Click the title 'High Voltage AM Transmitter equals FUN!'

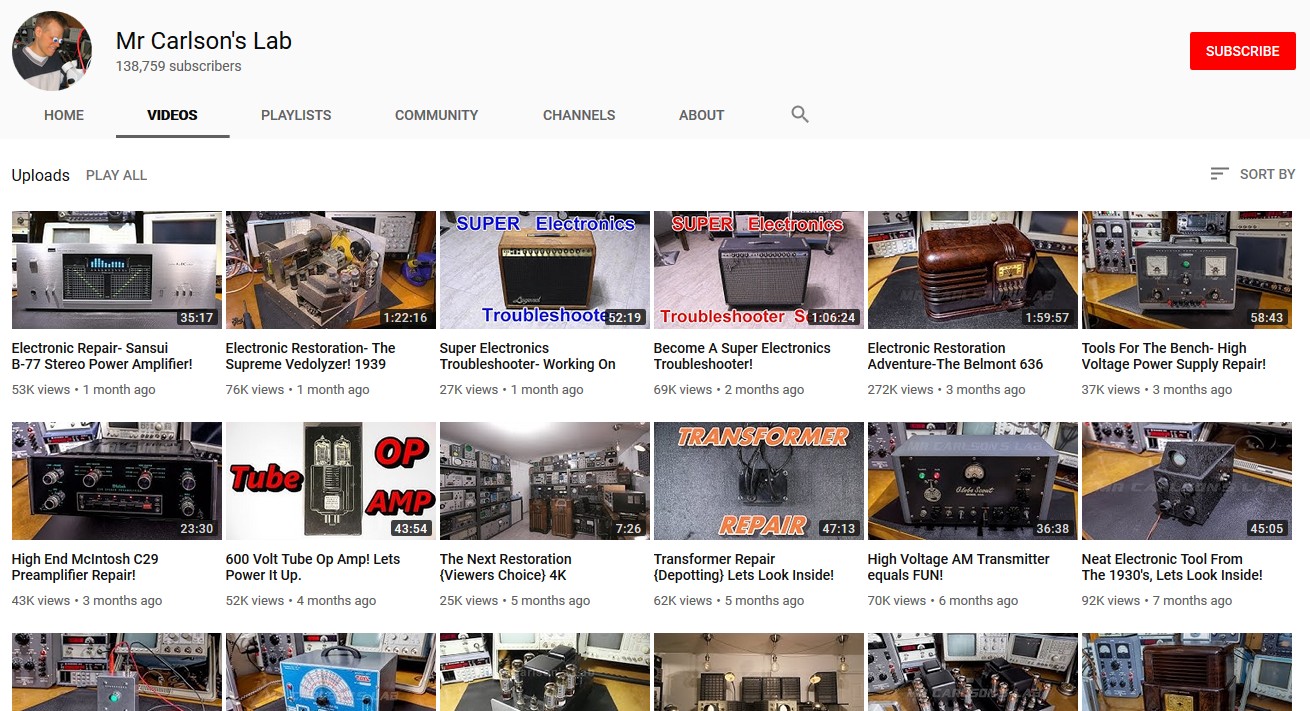(x=959, y=567)
